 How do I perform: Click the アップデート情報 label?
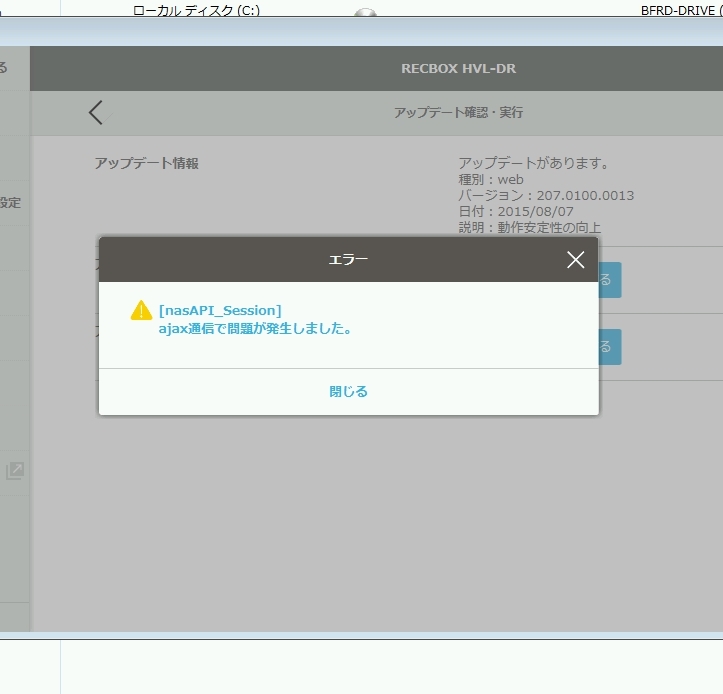tap(147, 163)
